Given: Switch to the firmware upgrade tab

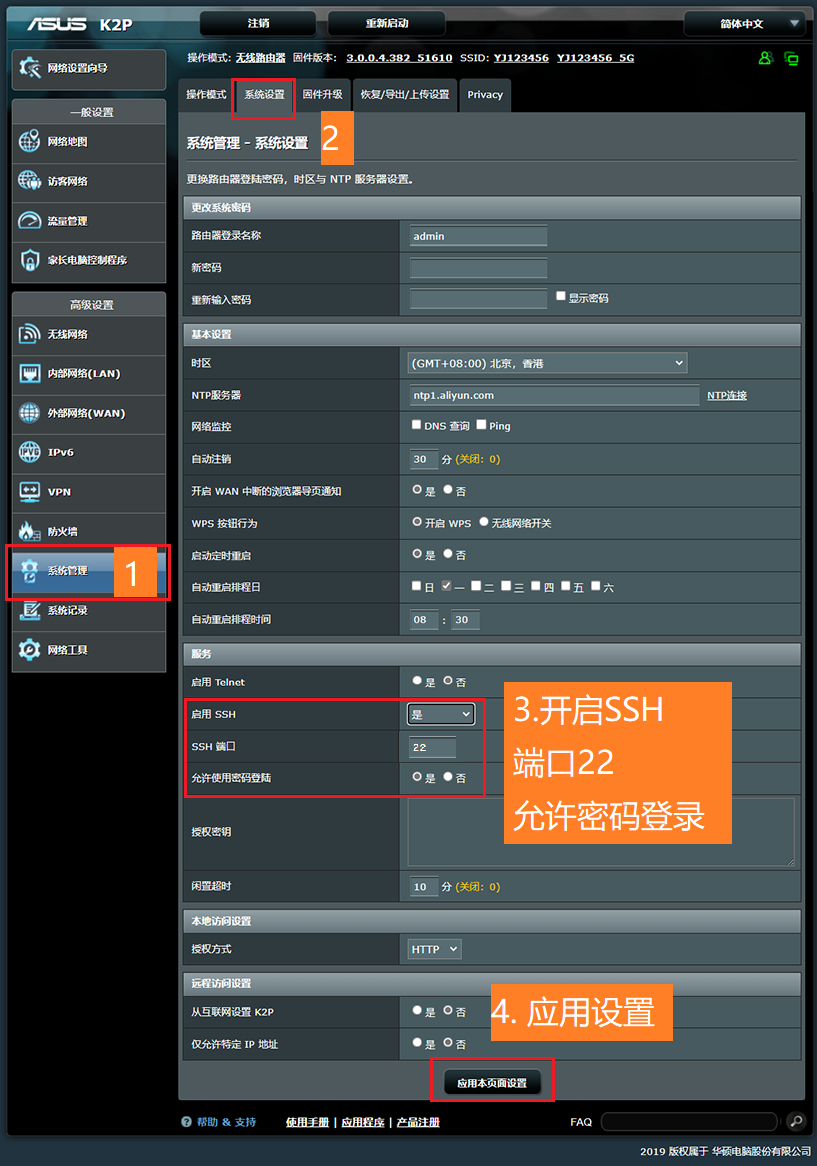Looking at the screenshot, I should point(323,94).
